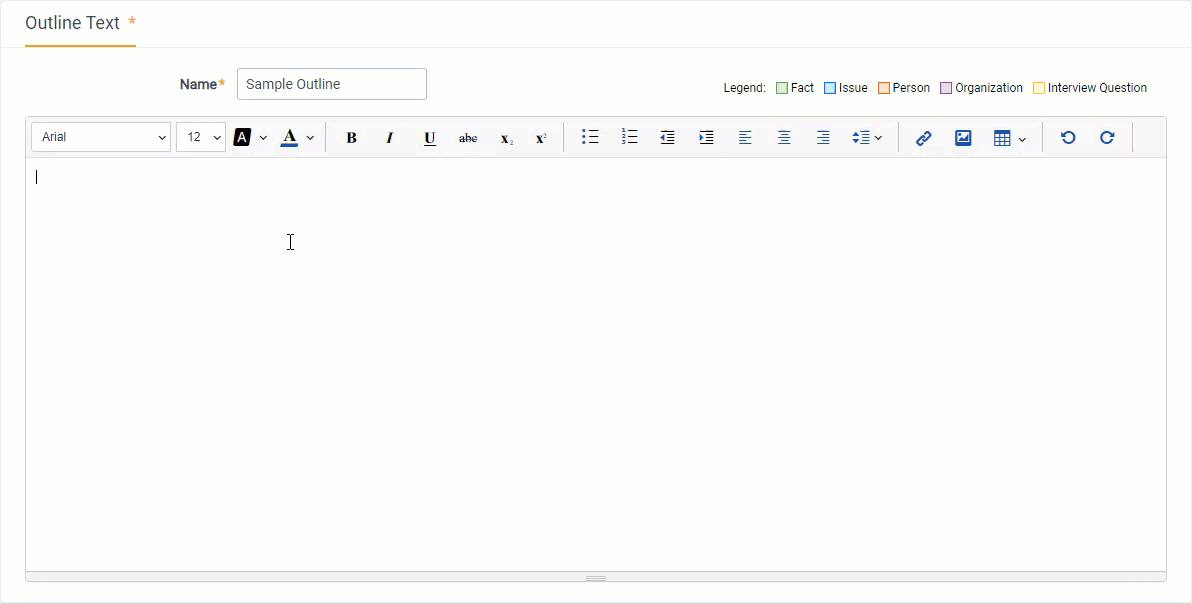
Task: Insert a hyperlink
Action: (x=924, y=138)
